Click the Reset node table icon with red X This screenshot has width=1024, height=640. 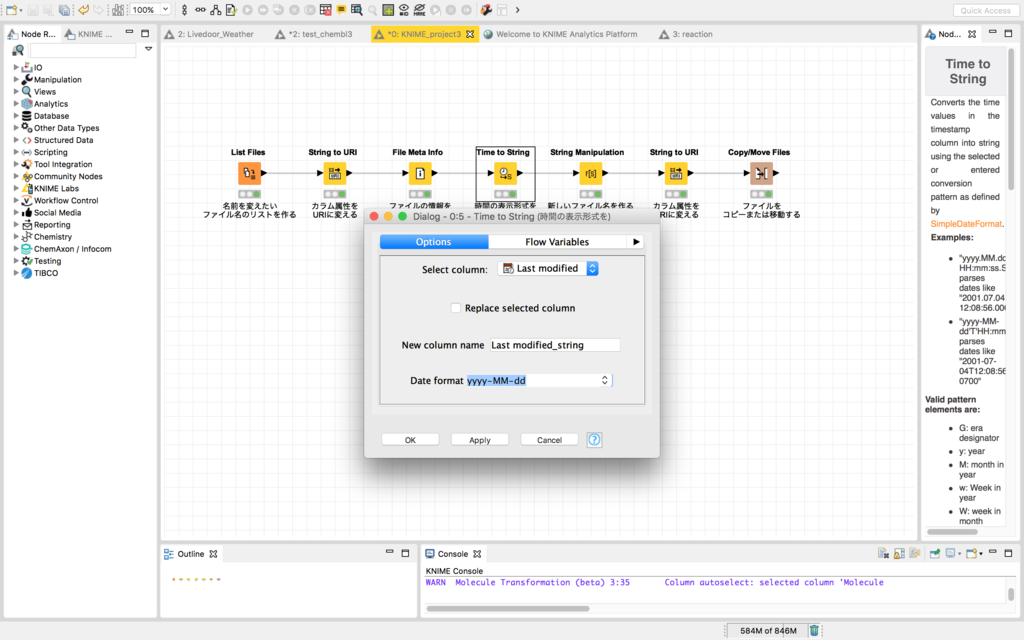(325, 10)
